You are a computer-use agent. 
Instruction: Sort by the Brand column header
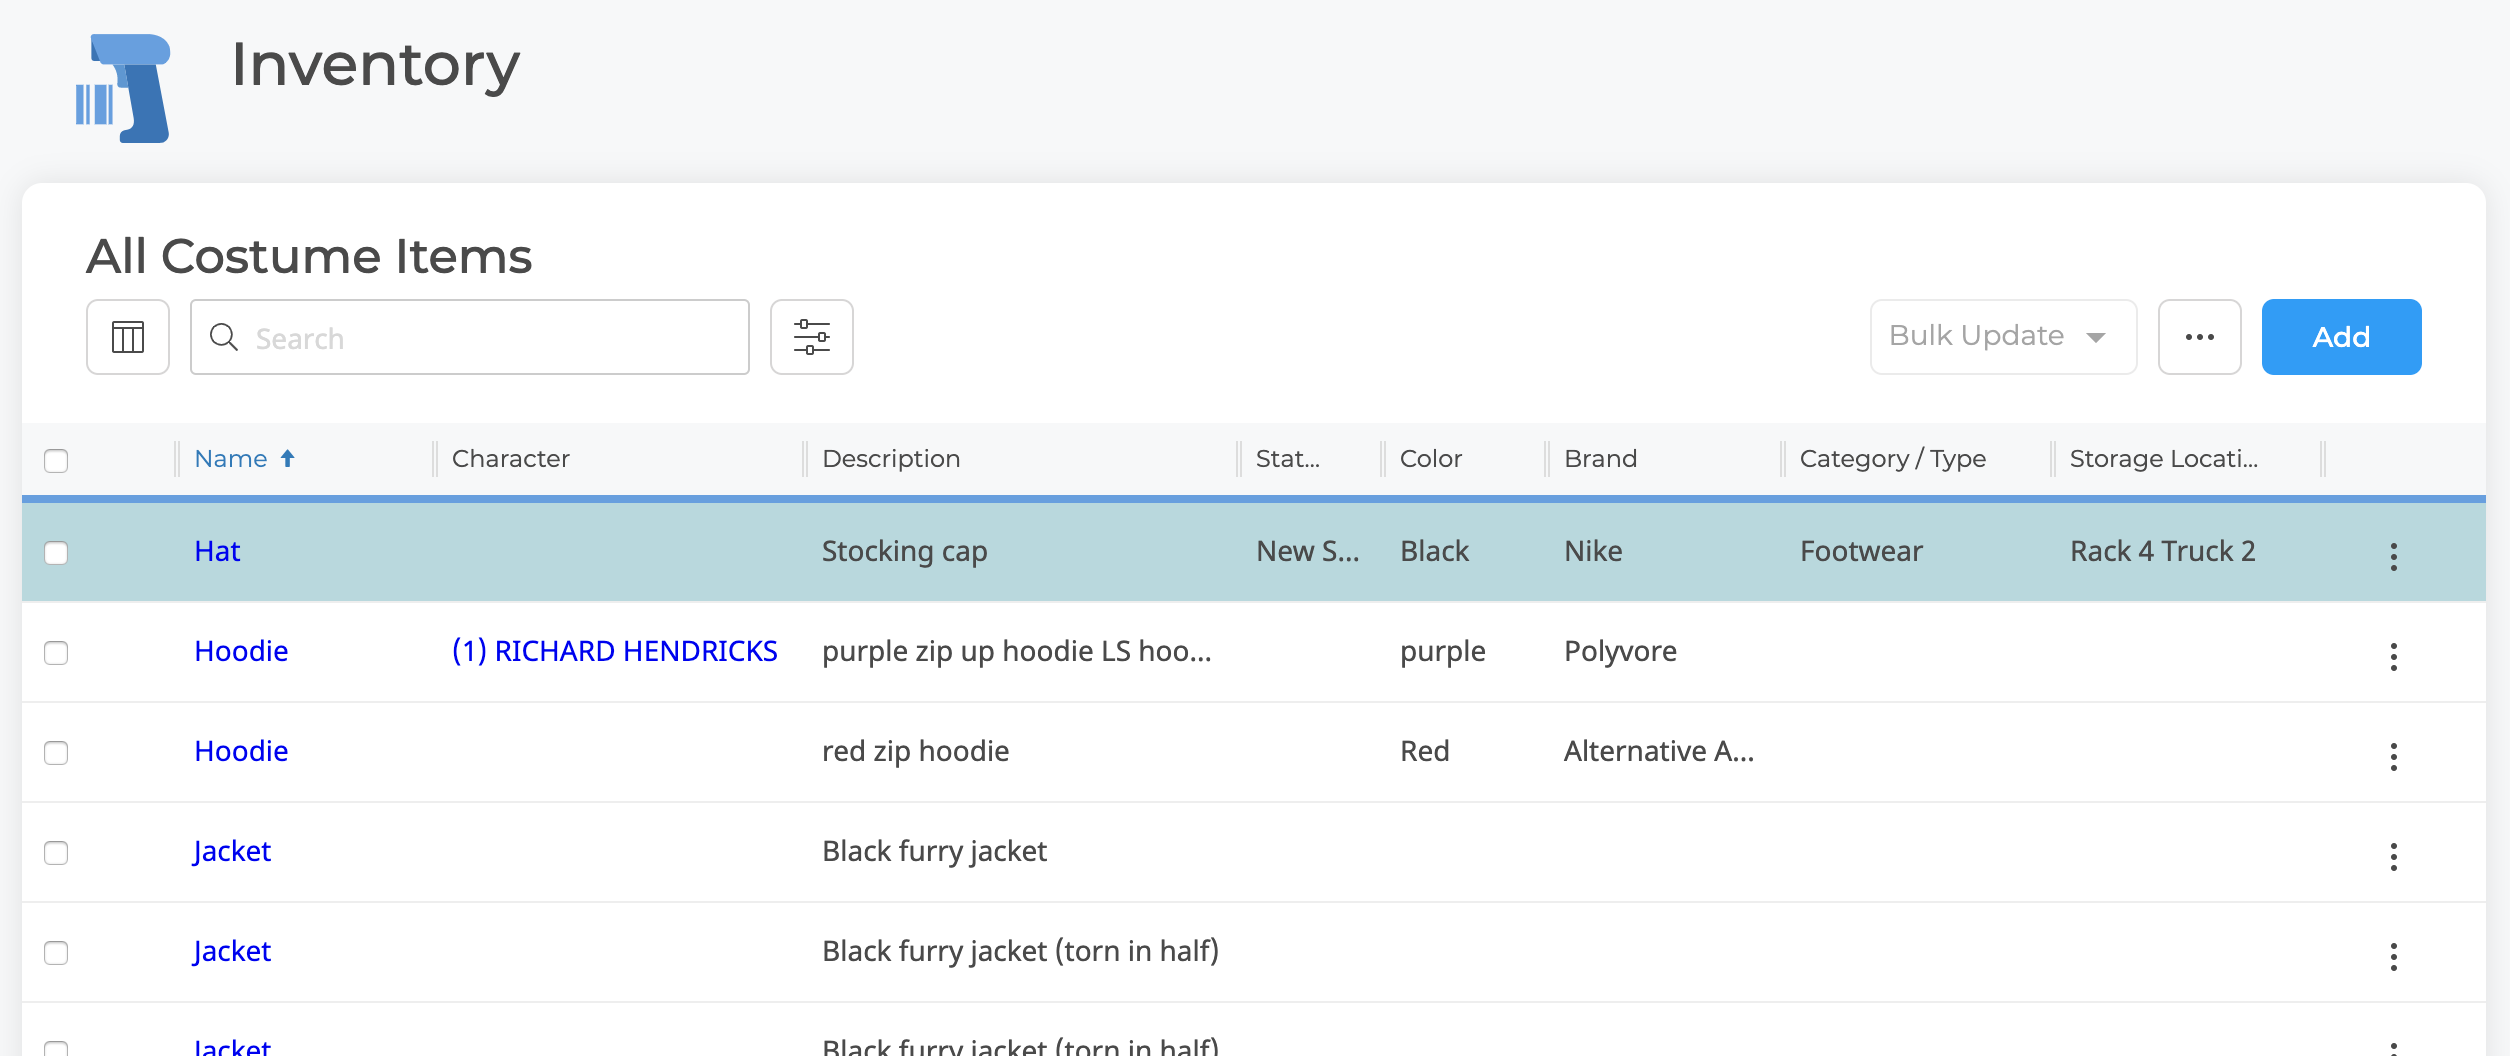(1601, 458)
